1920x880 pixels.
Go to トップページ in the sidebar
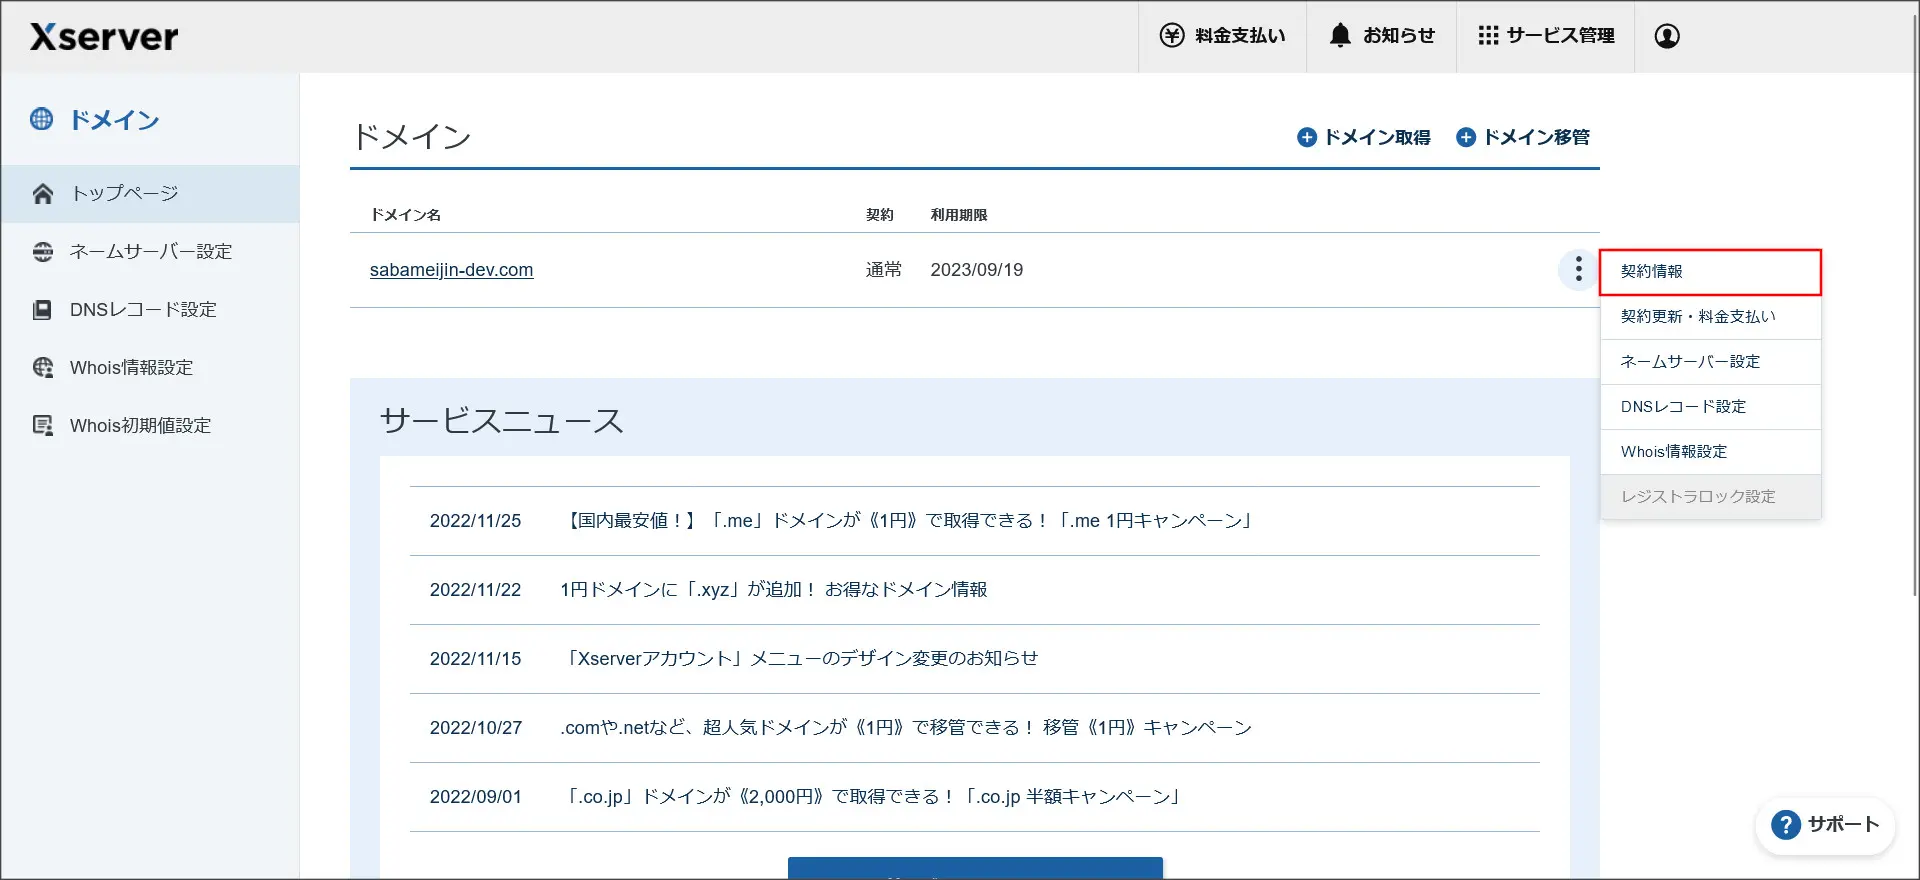(150, 194)
